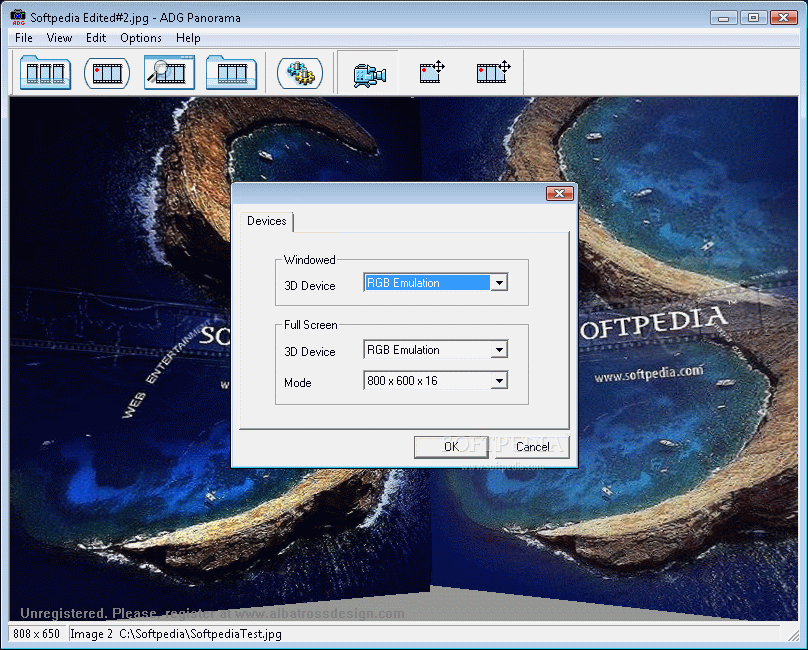The height and width of the screenshot is (650, 808).
Task: Close the Devices dialog with red X
Action: (560, 193)
